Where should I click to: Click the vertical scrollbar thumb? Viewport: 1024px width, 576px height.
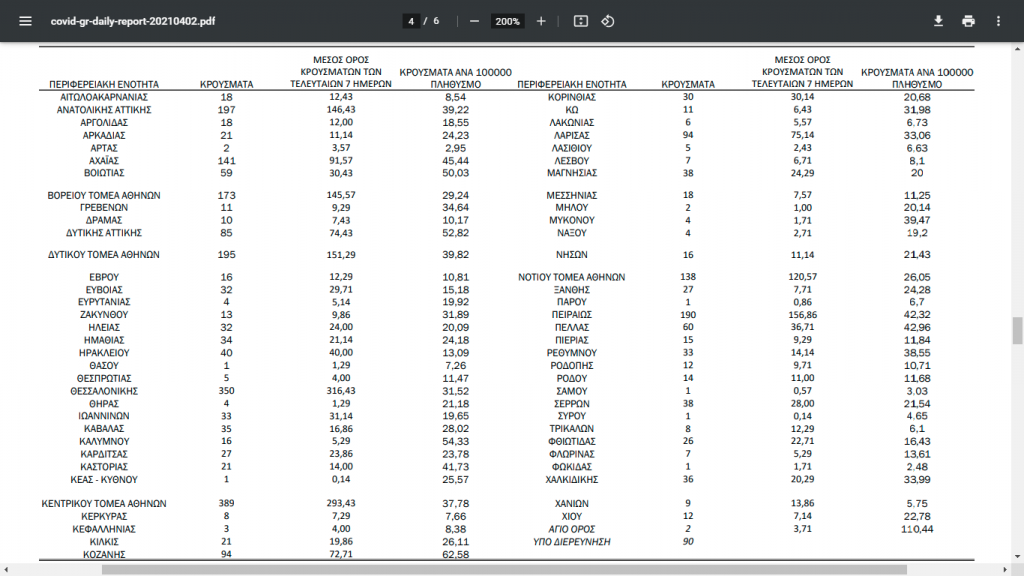point(1017,330)
